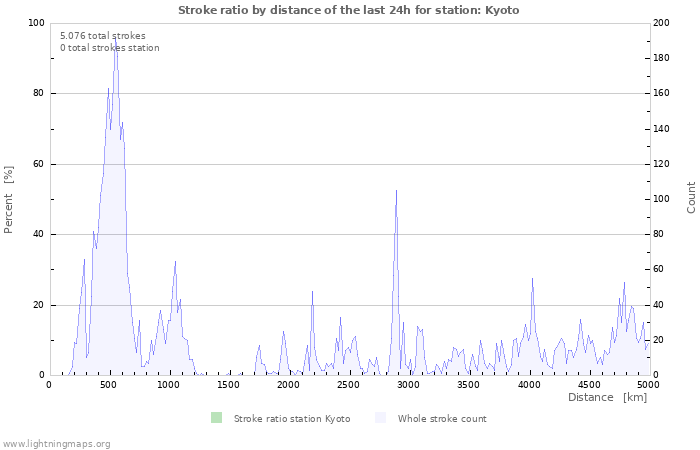The image size is (700, 450).
Task: Click the '0 total strokes station' annotation
Action: point(109,48)
